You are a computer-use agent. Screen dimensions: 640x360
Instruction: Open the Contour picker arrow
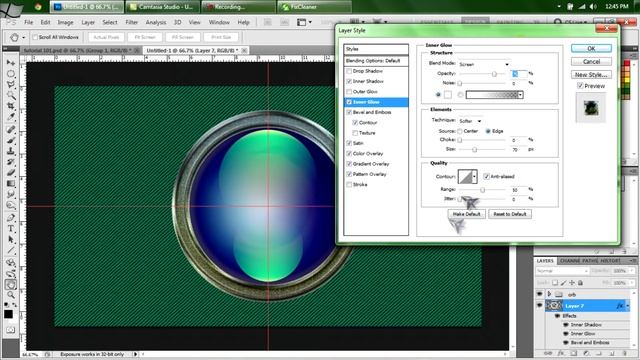click(x=474, y=177)
